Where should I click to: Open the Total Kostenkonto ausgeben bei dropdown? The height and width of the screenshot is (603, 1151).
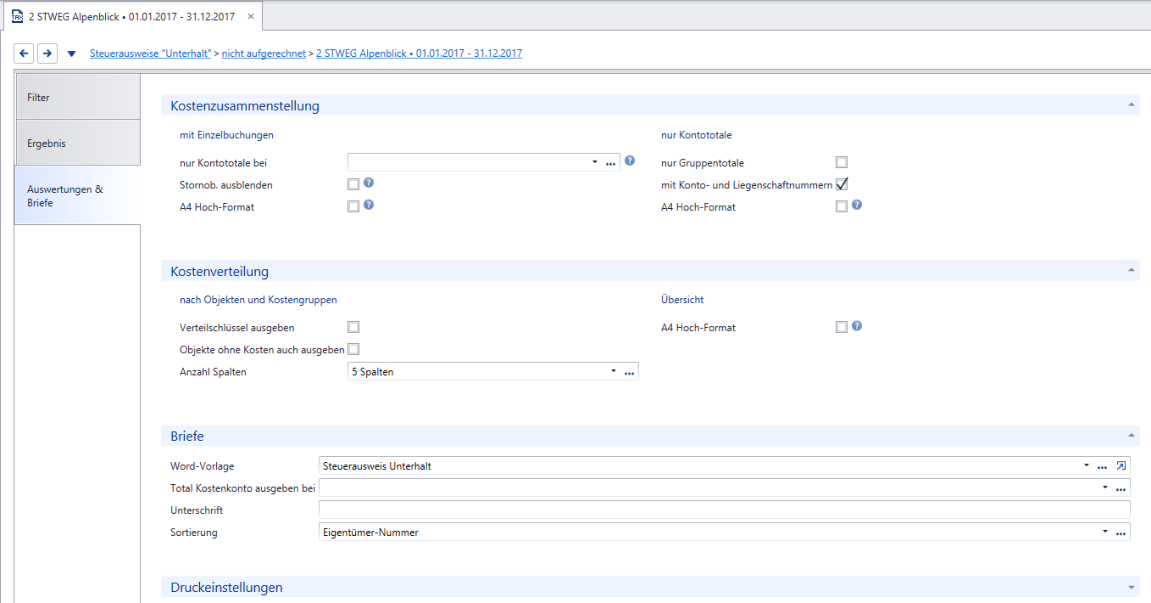1105,488
